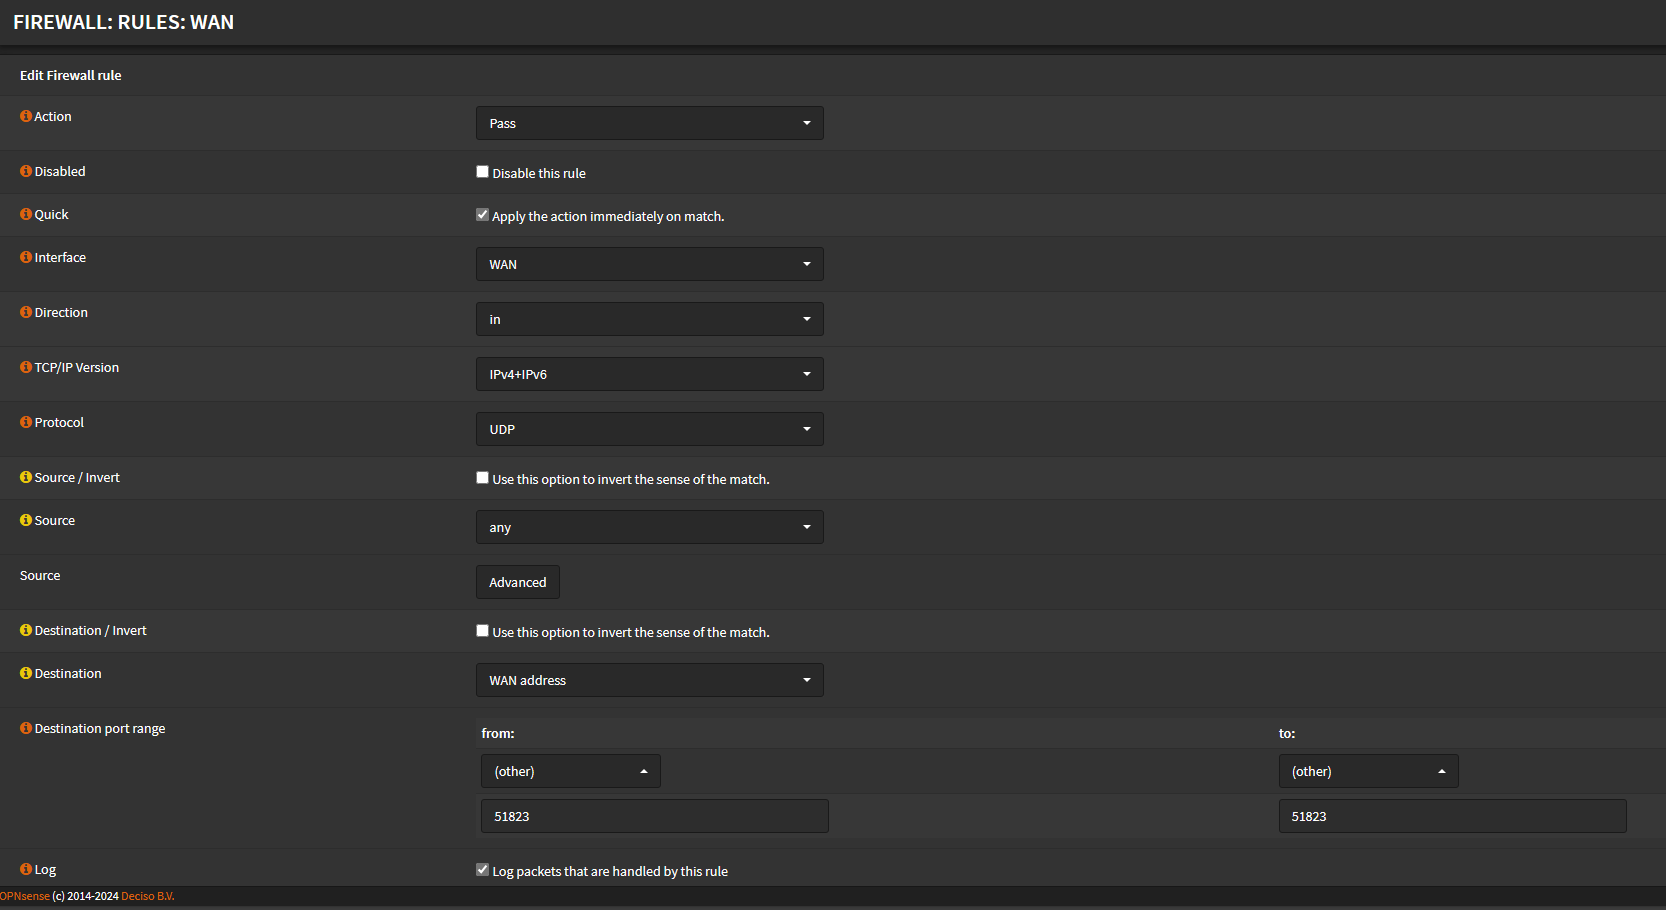This screenshot has height=910, width=1666.
Task: Click the info icon beside Destination port range
Action: [26, 728]
